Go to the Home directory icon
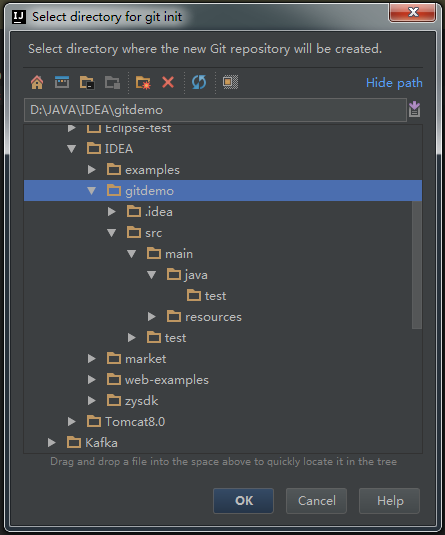The image size is (445, 535). click(37, 83)
